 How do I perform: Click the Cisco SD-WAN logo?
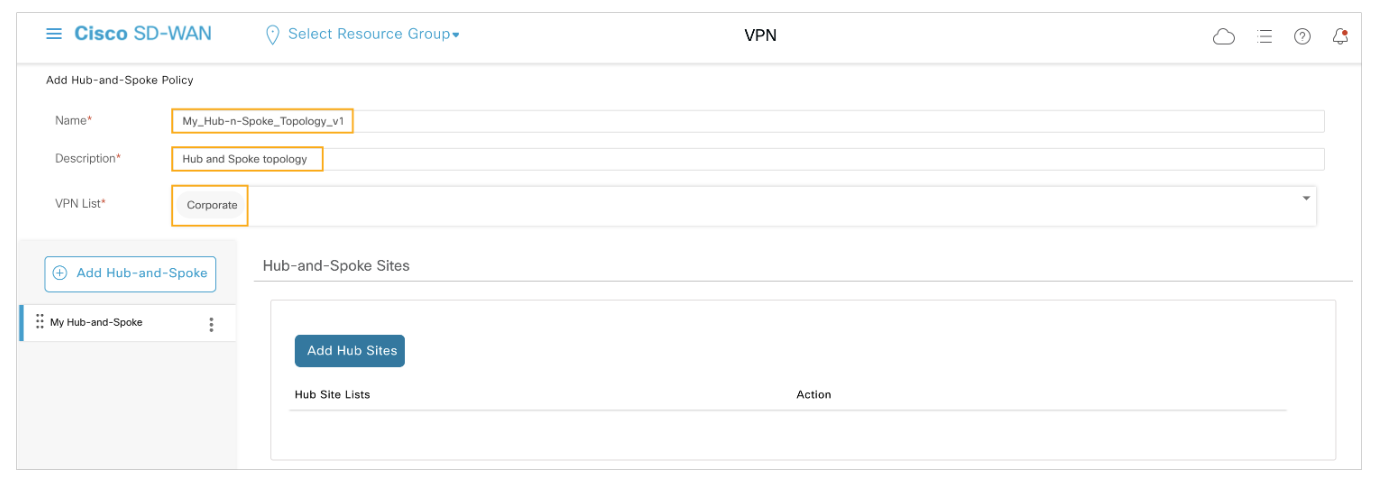143,34
